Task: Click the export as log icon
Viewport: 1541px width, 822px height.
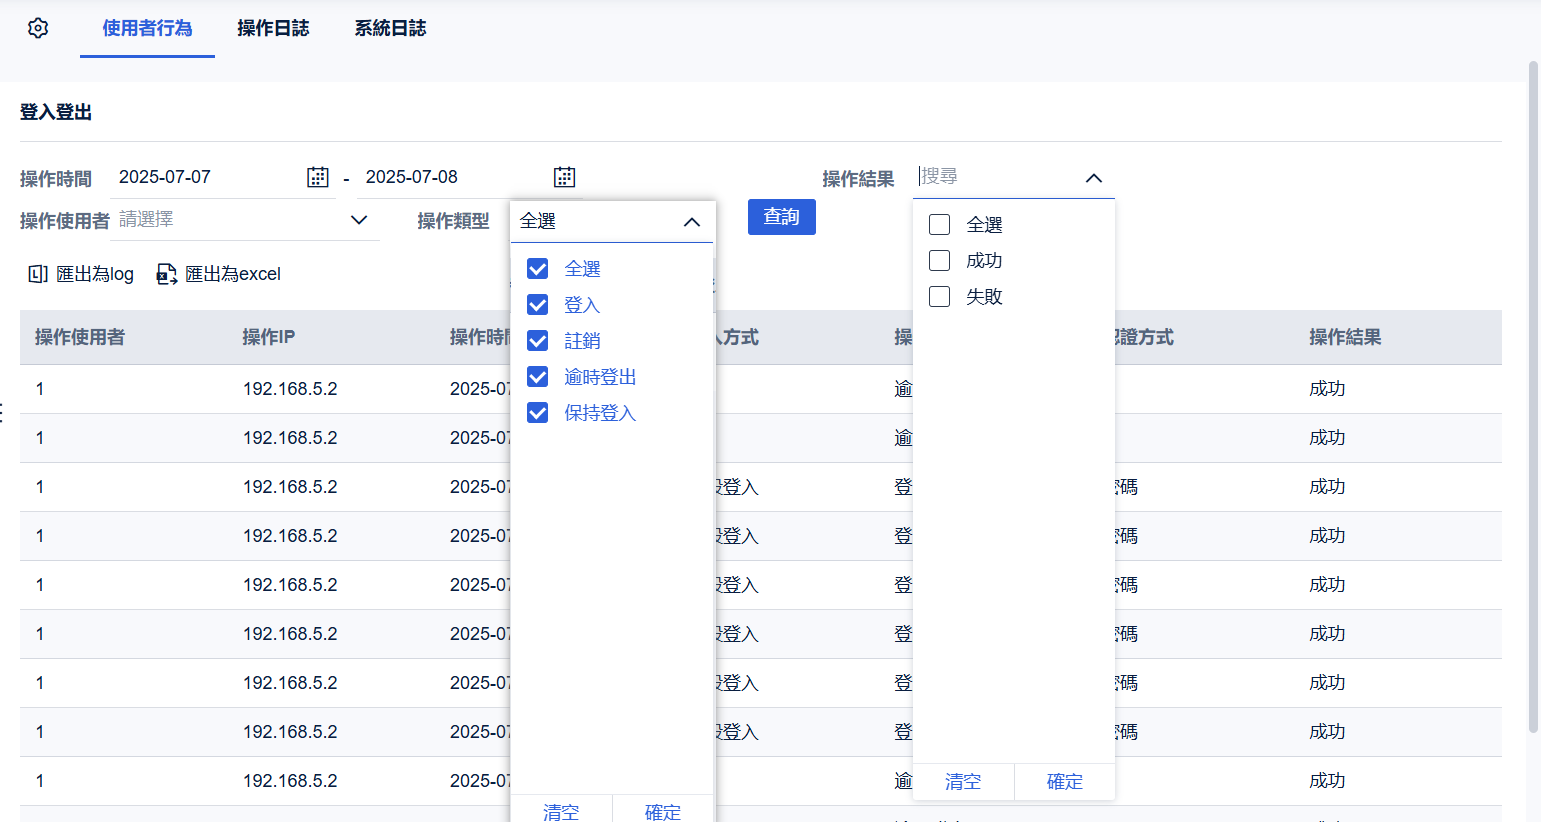Action: coord(38,274)
